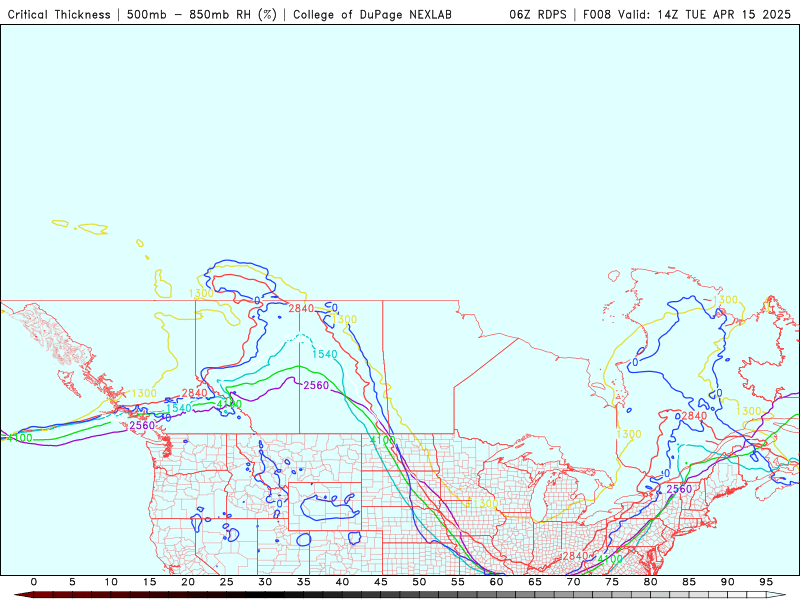Viewport: 800px width, 600px height.
Task: Click the 'Critical Thickness' title text
Action: pyautogui.click(x=59, y=15)
